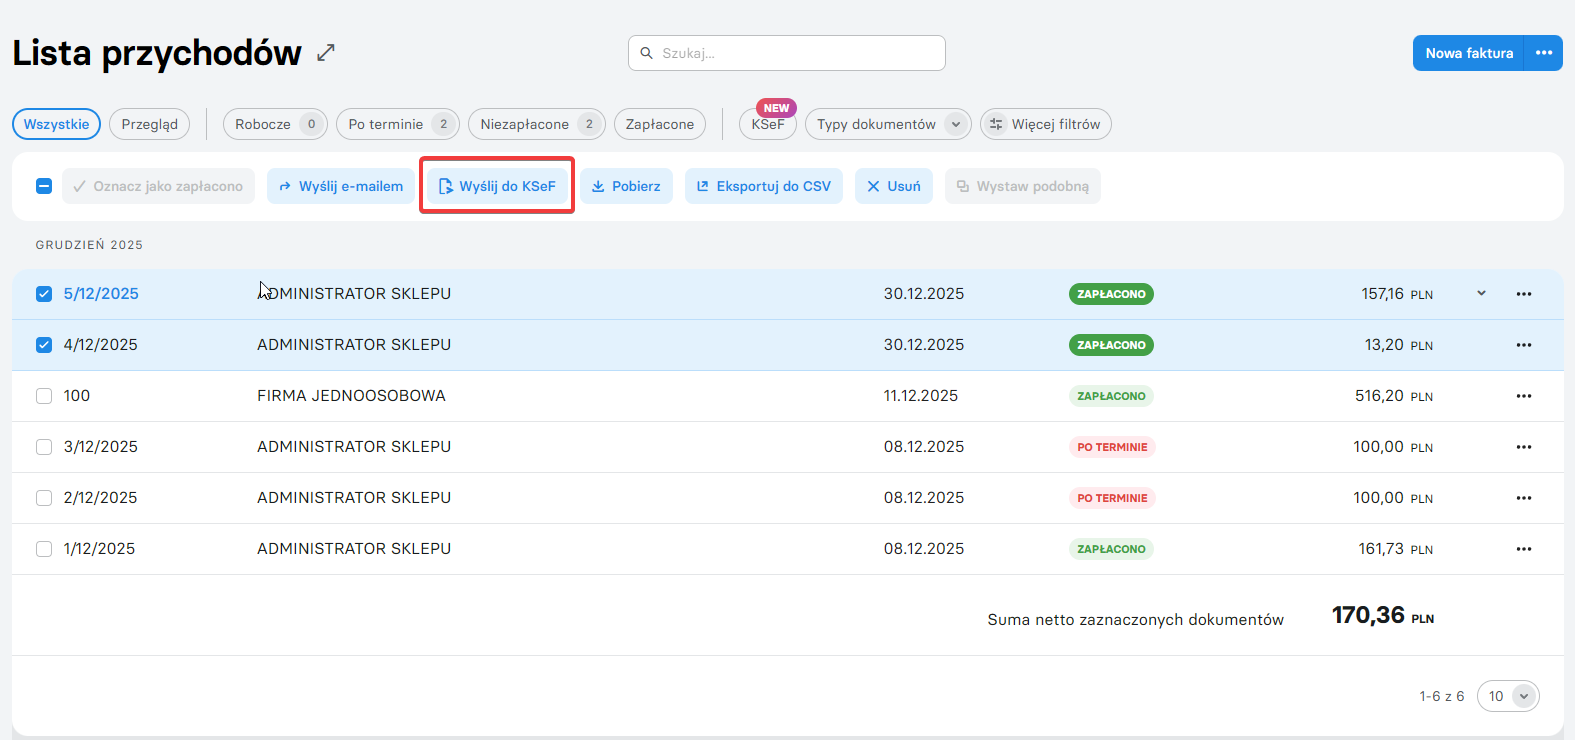This screenshot has height=740, width=1575.
Task: Export selected documents with Eksportuj do CSV
Action: 763,186
